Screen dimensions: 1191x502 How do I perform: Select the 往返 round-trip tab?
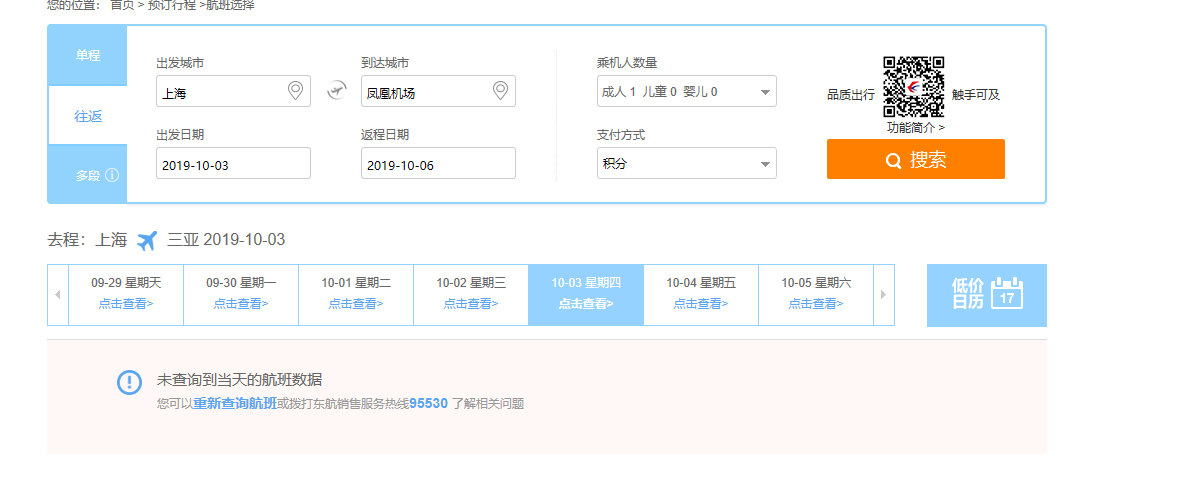88,116
